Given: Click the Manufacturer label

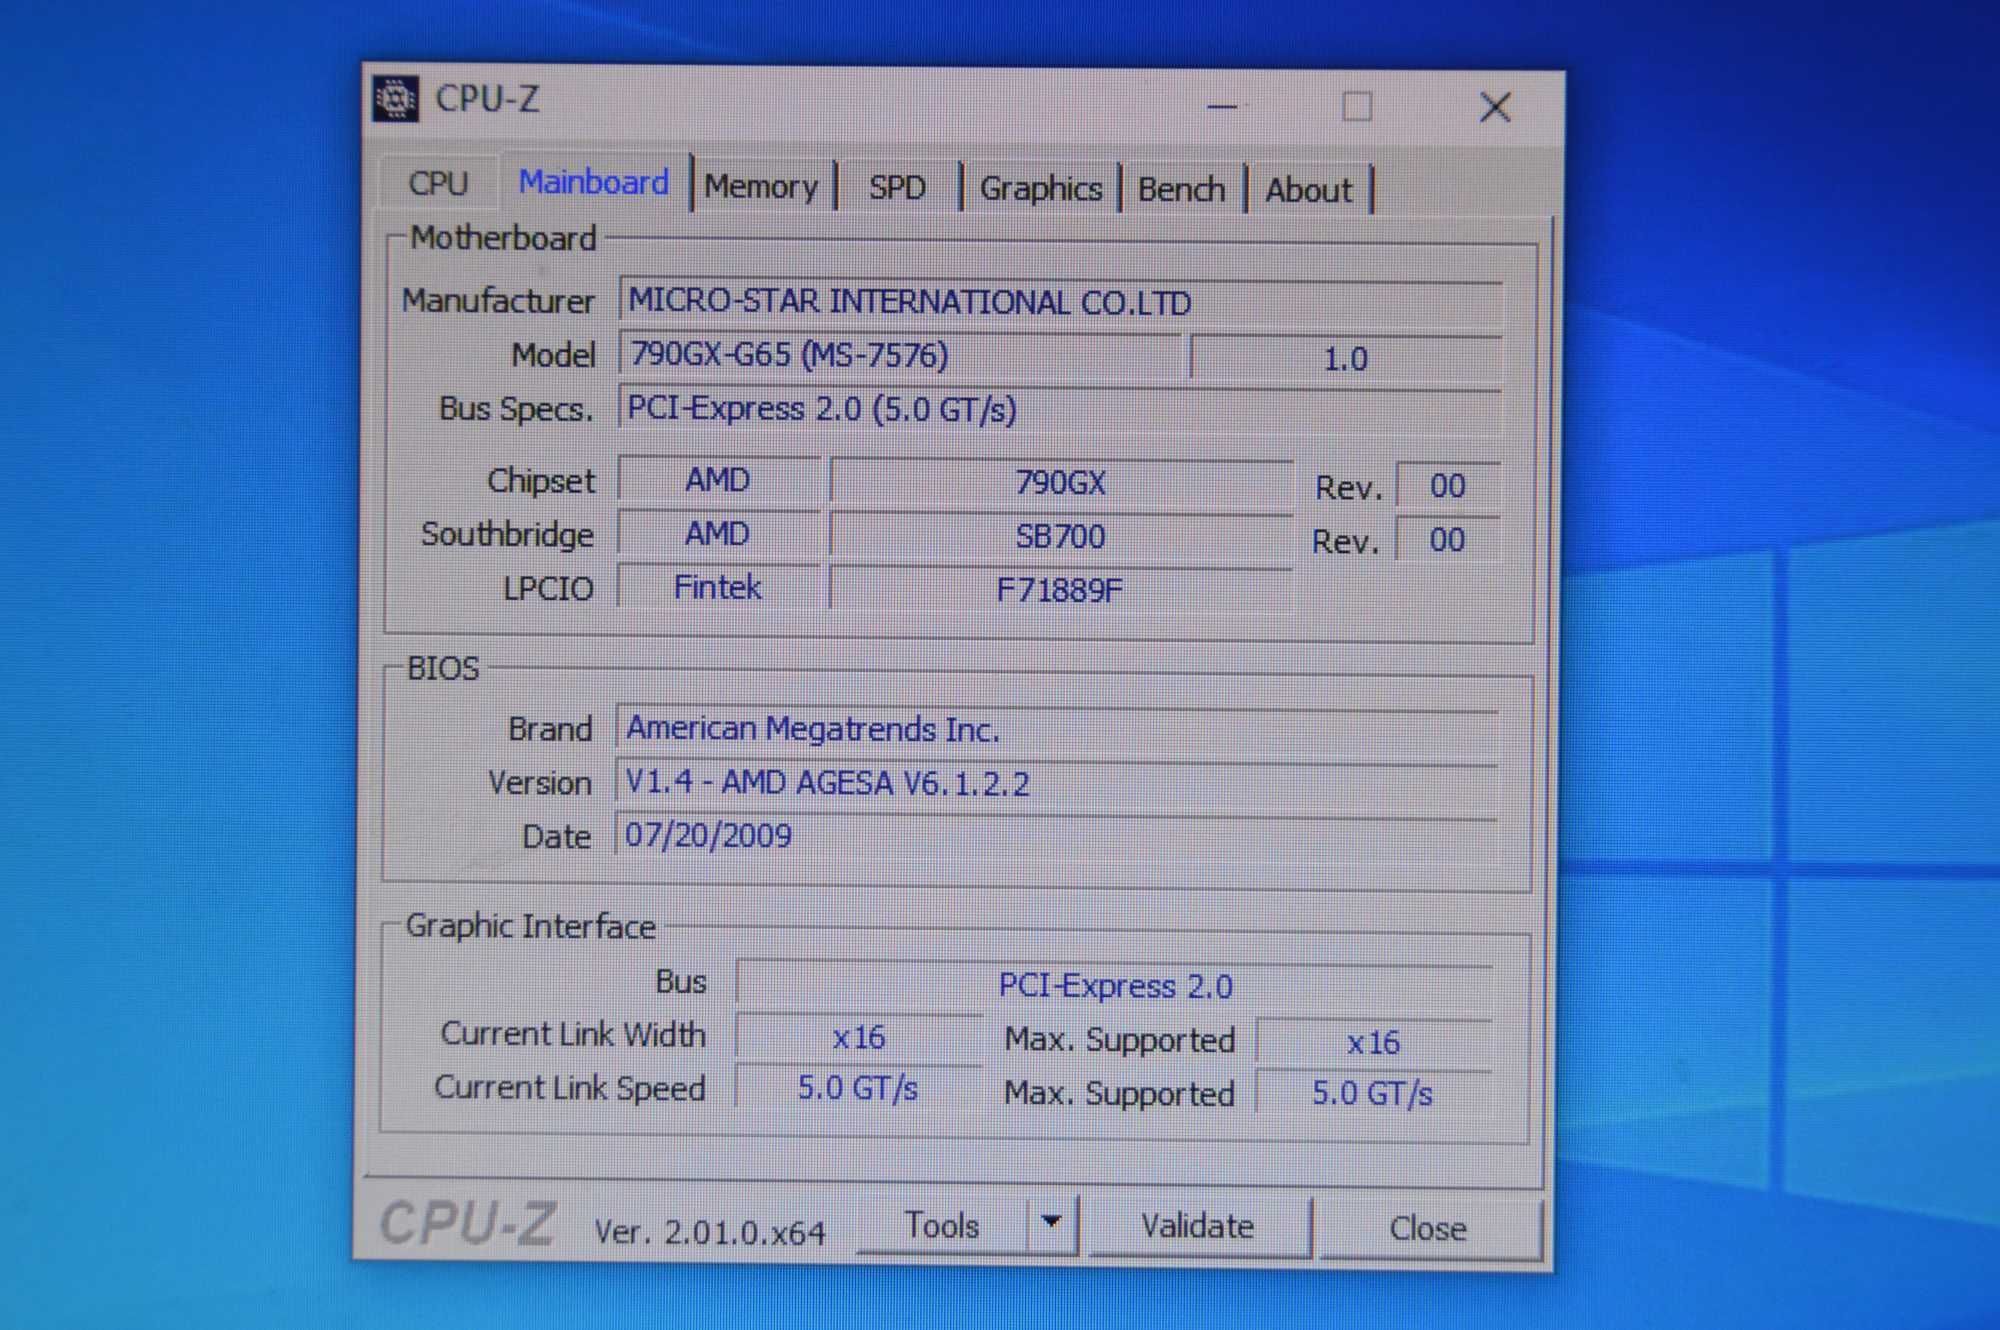Looking at the screenshot, I should [x=498, y=300].
